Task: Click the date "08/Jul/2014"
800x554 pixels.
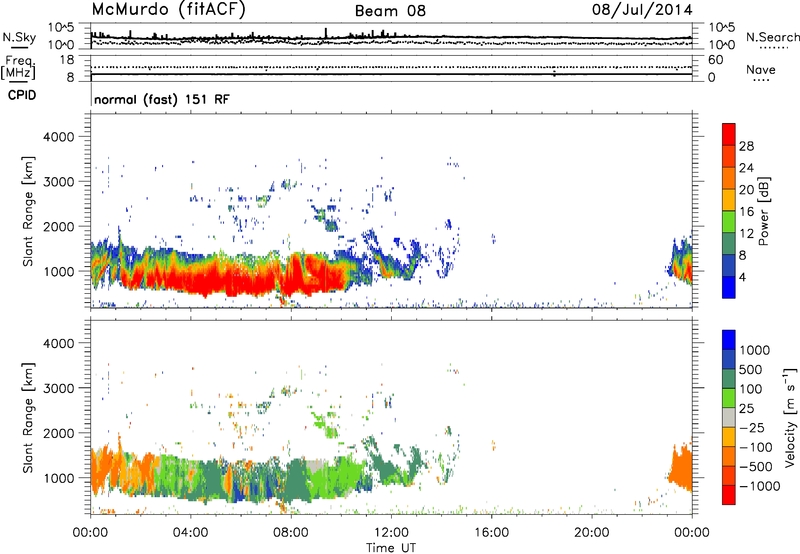Action: coord(642,10)
